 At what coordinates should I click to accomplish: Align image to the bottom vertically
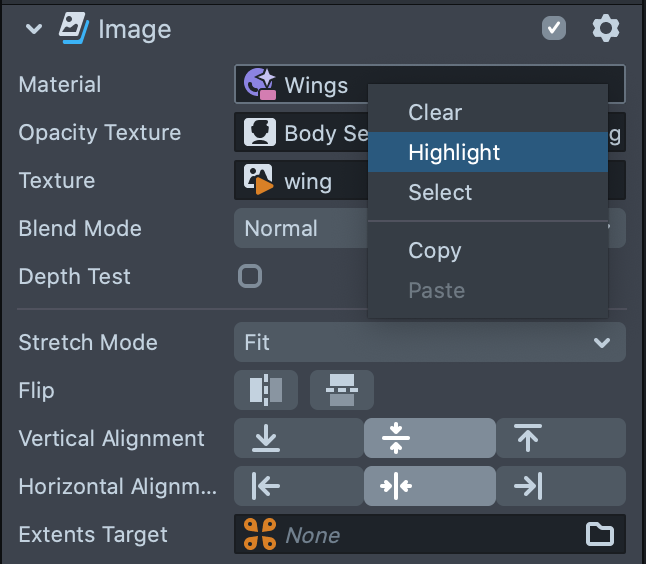point(299,438)
